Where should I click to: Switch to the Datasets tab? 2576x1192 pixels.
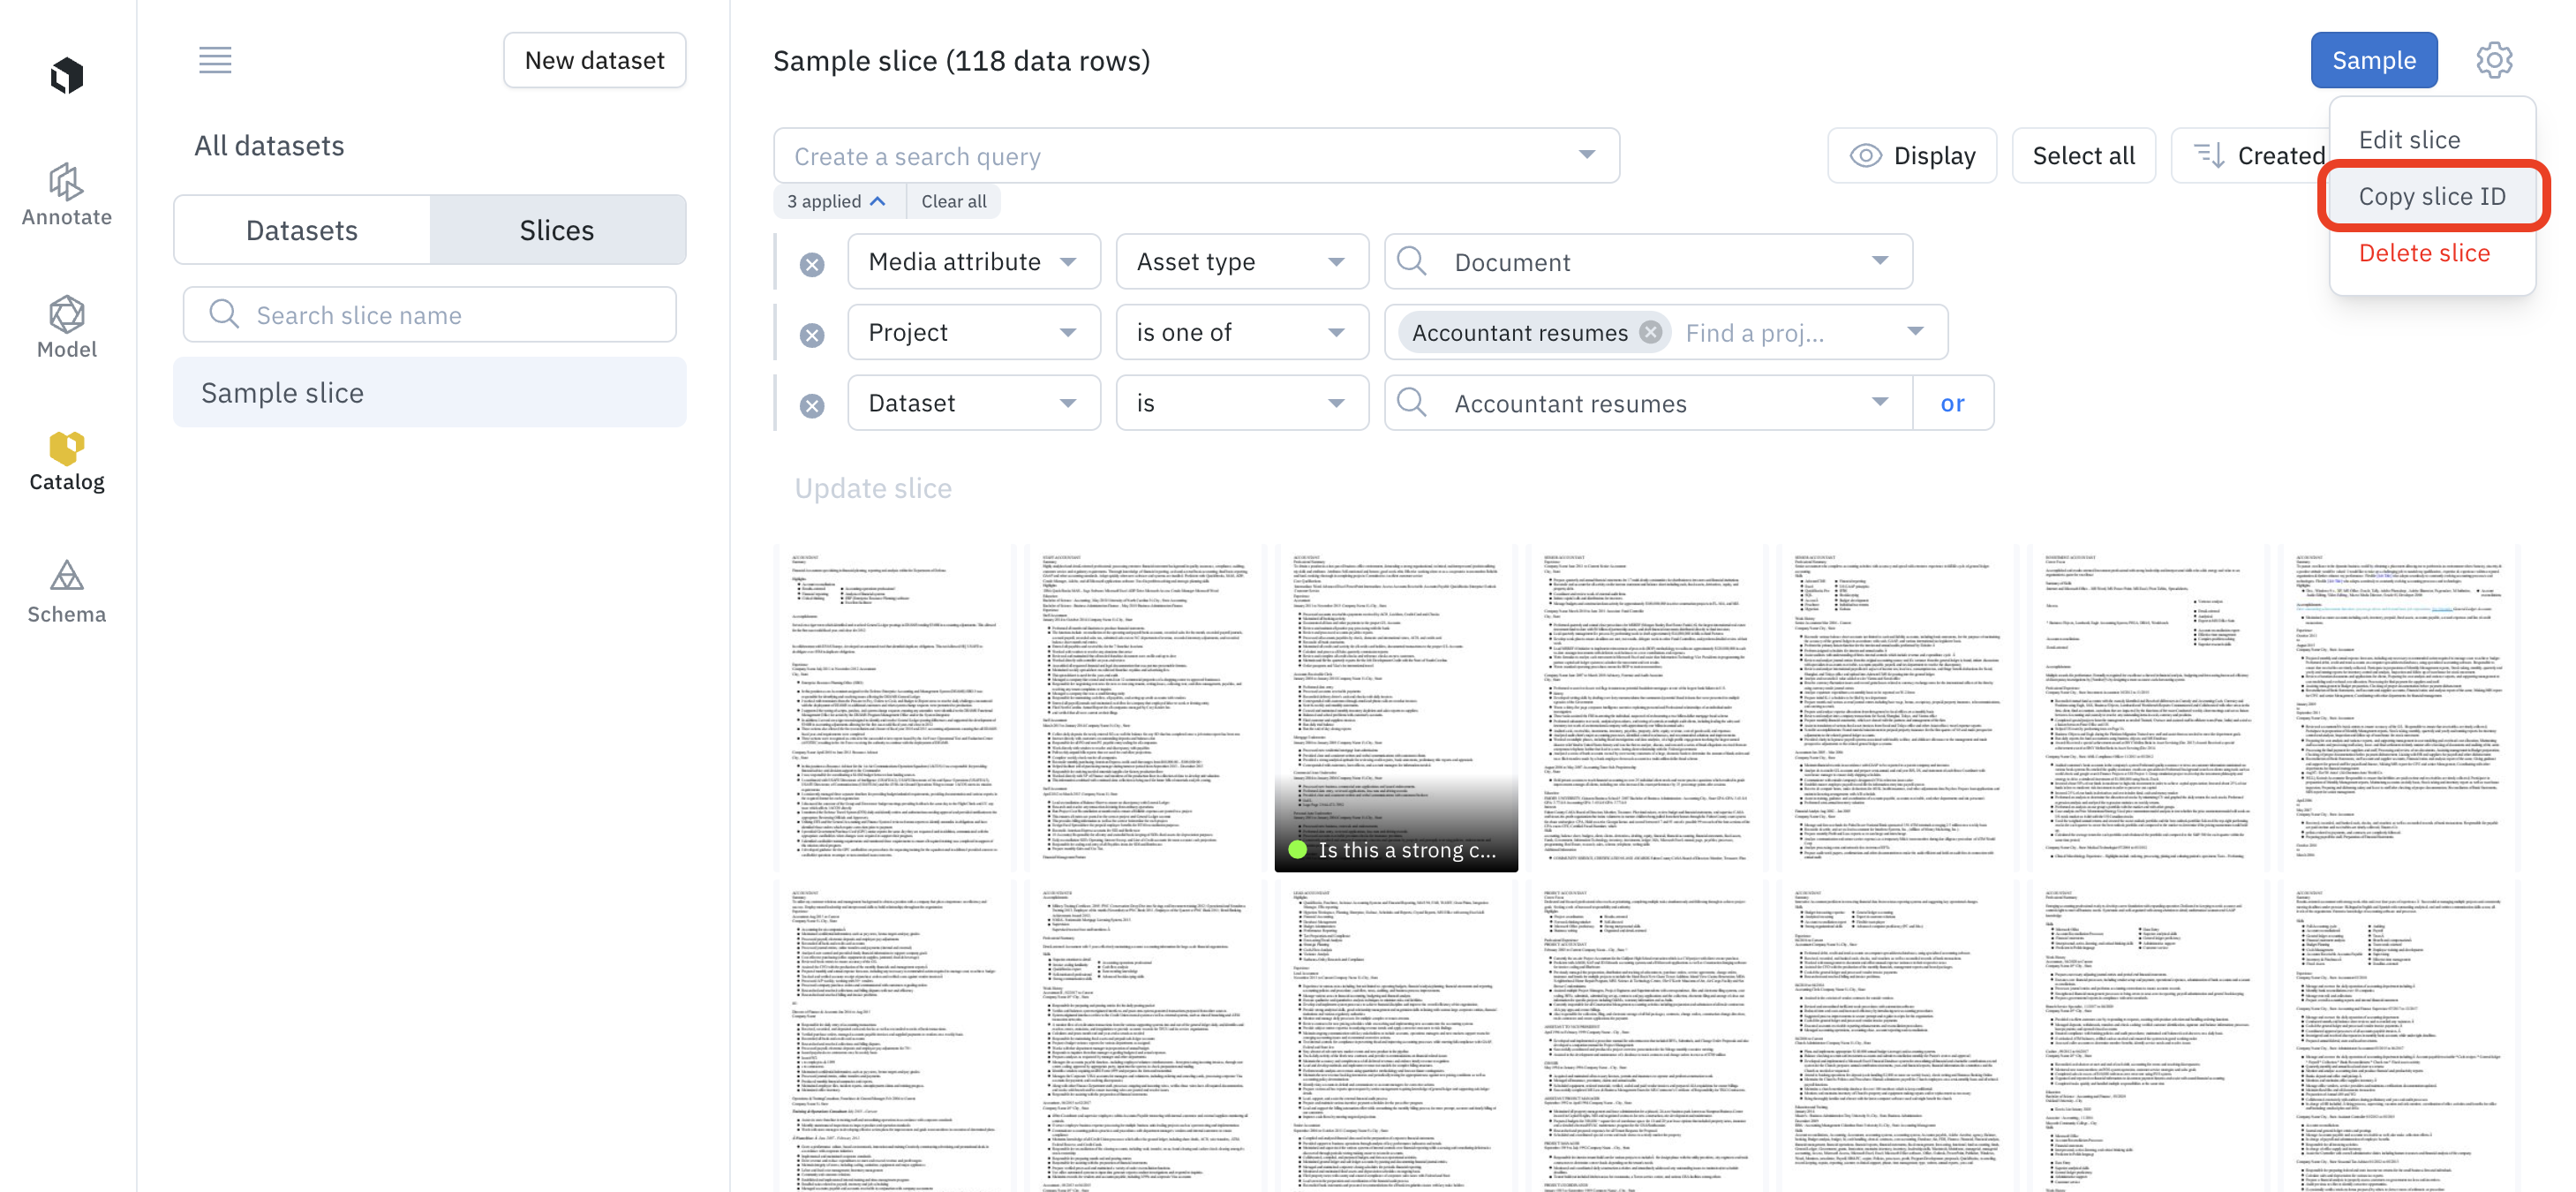(x=302, y=230)
